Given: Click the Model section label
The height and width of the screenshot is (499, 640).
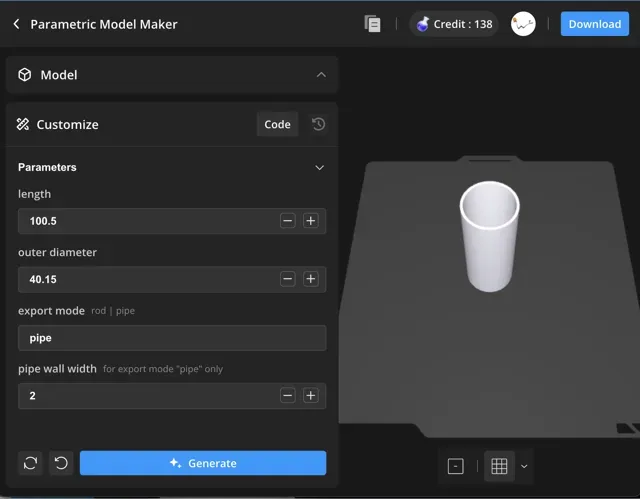Looking at the screenshot, I should point(59,75).
